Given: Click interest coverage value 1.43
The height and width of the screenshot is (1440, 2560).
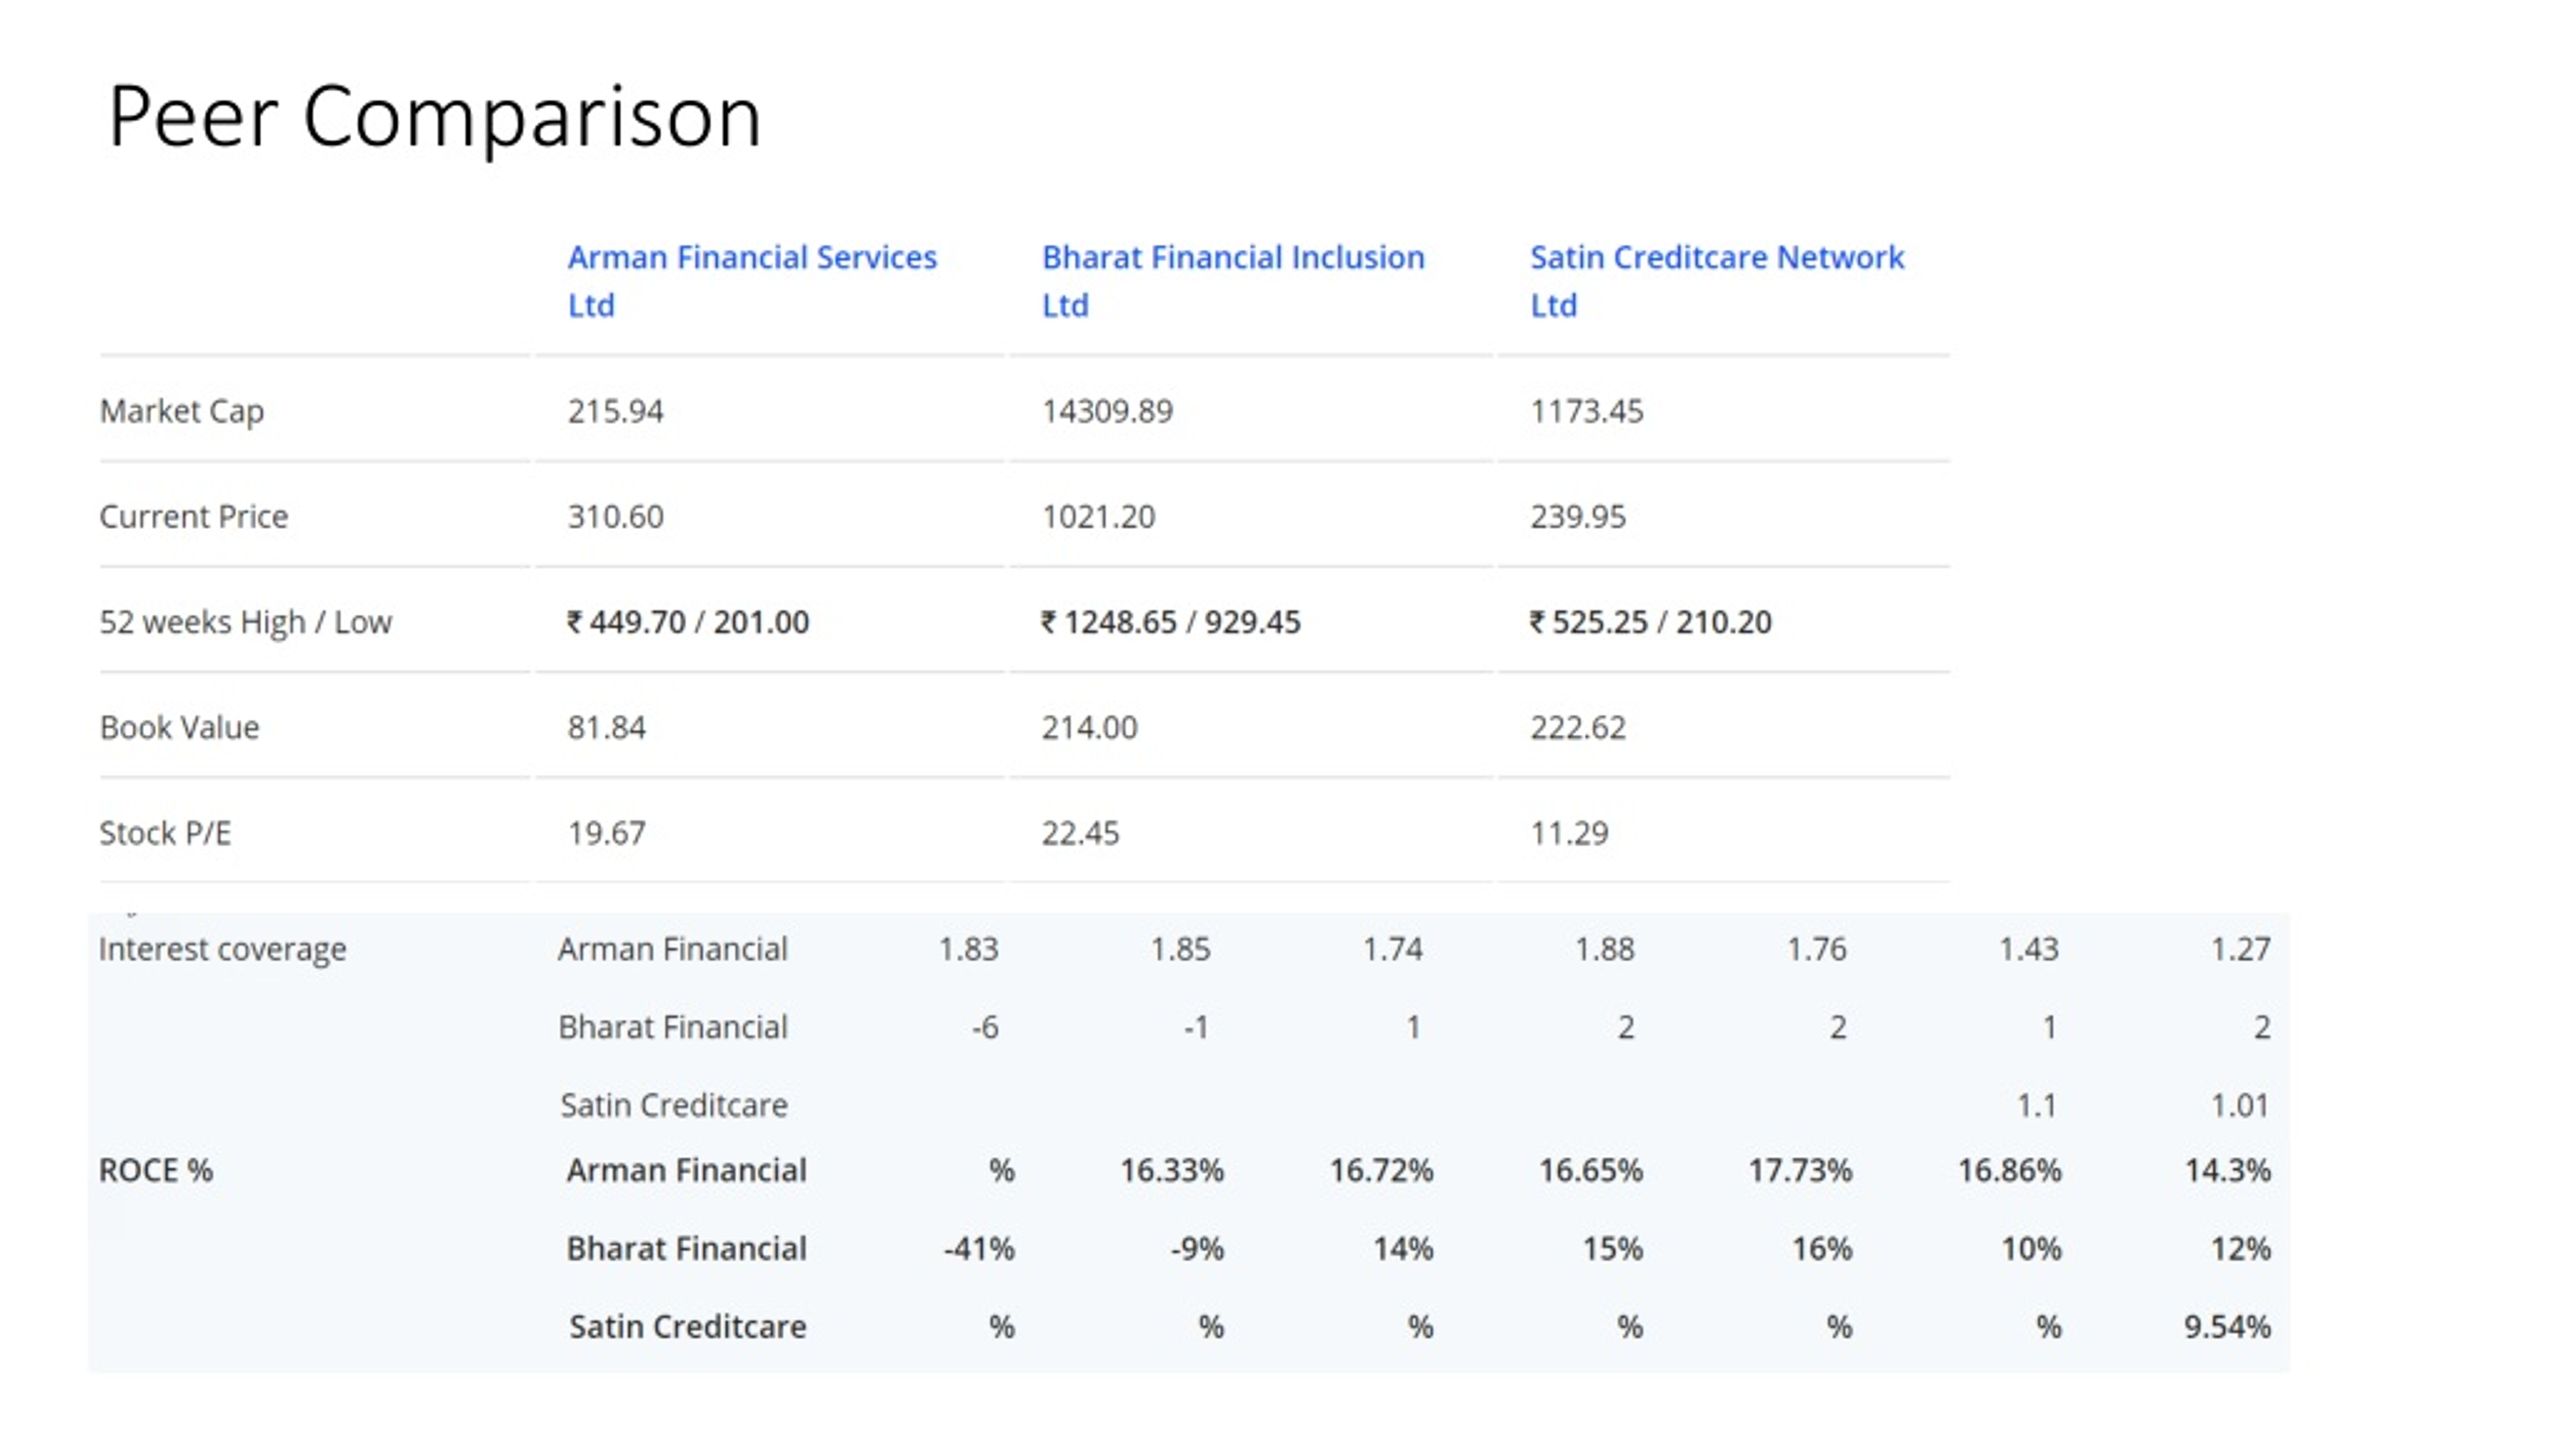Looking at the screenshot, I should [x=2028, y=949].
